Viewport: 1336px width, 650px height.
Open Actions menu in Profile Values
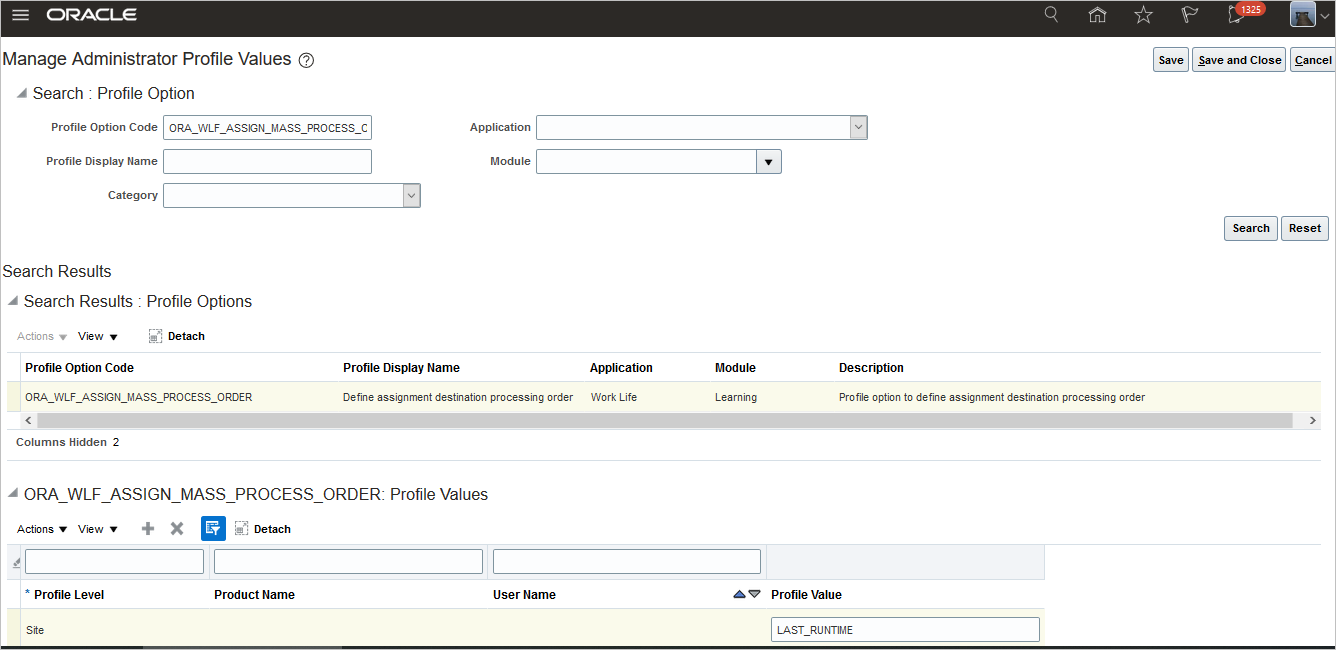coord(42,530)
